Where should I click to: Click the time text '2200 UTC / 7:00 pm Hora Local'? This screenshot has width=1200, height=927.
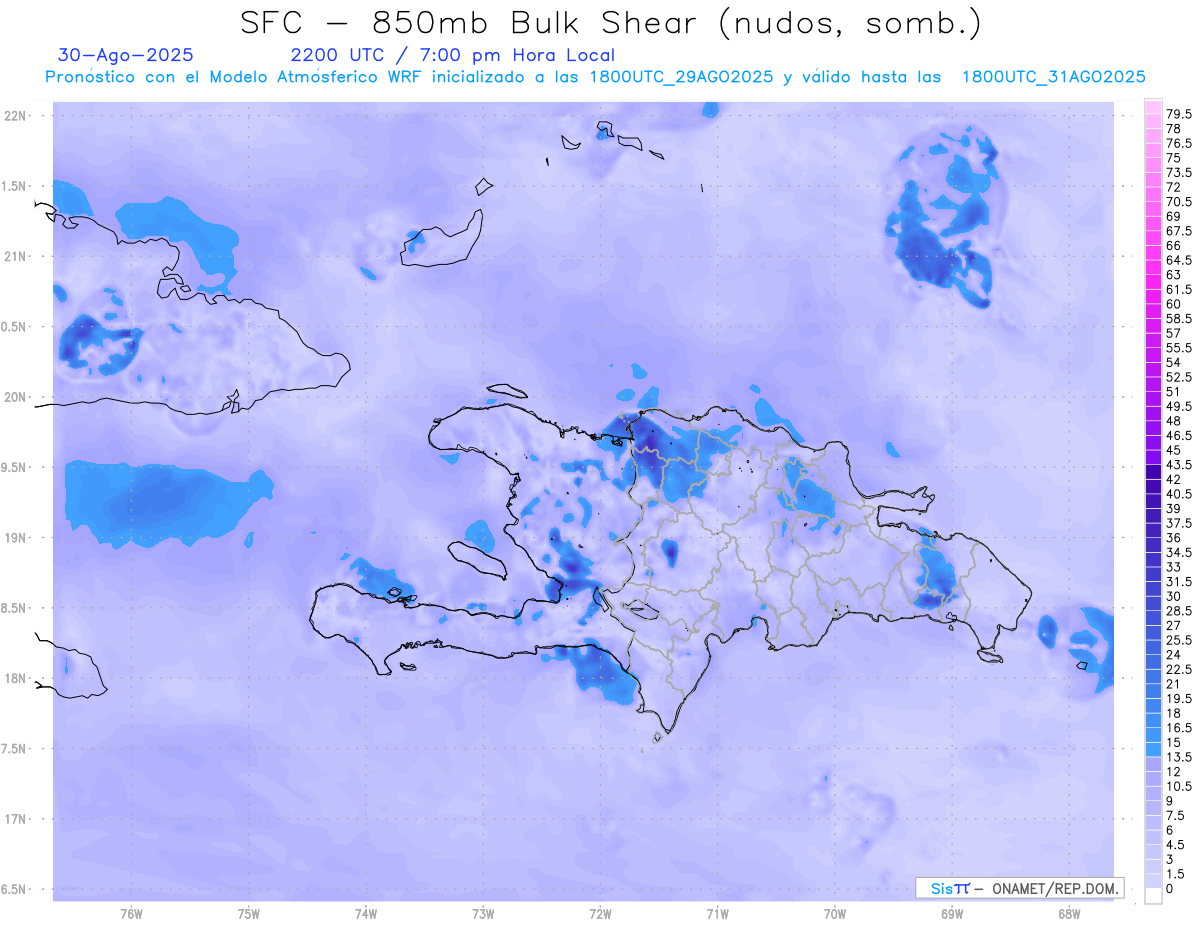(453, 56)
